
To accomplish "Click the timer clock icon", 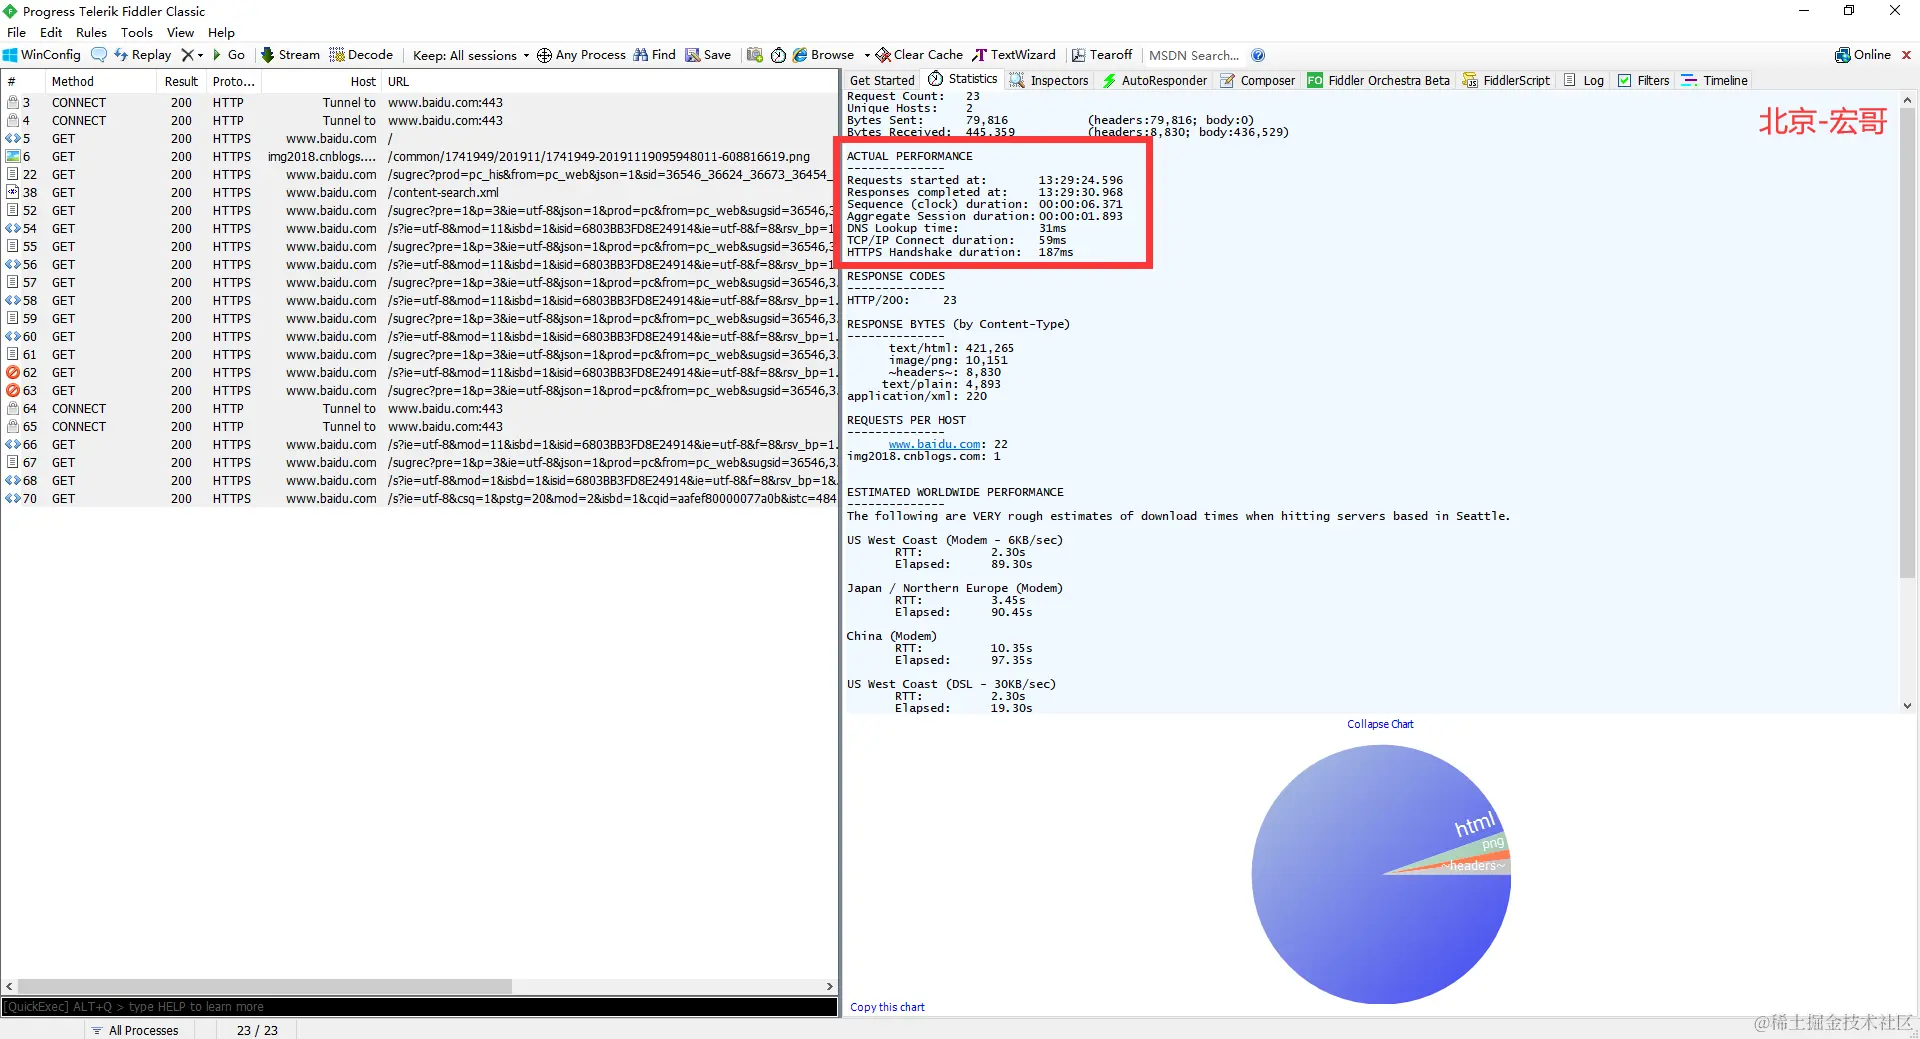I will [x=779, y=55].
